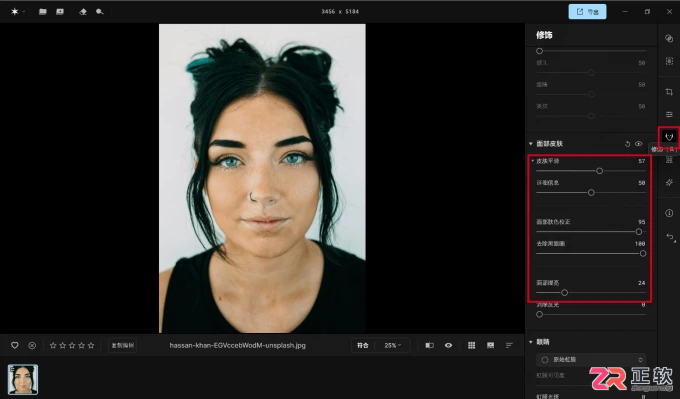Screen dimensions: 680x399
Task: Click the 详细信息 slider handle at 50
Action: pyautogui.click(x=591, y=193)
